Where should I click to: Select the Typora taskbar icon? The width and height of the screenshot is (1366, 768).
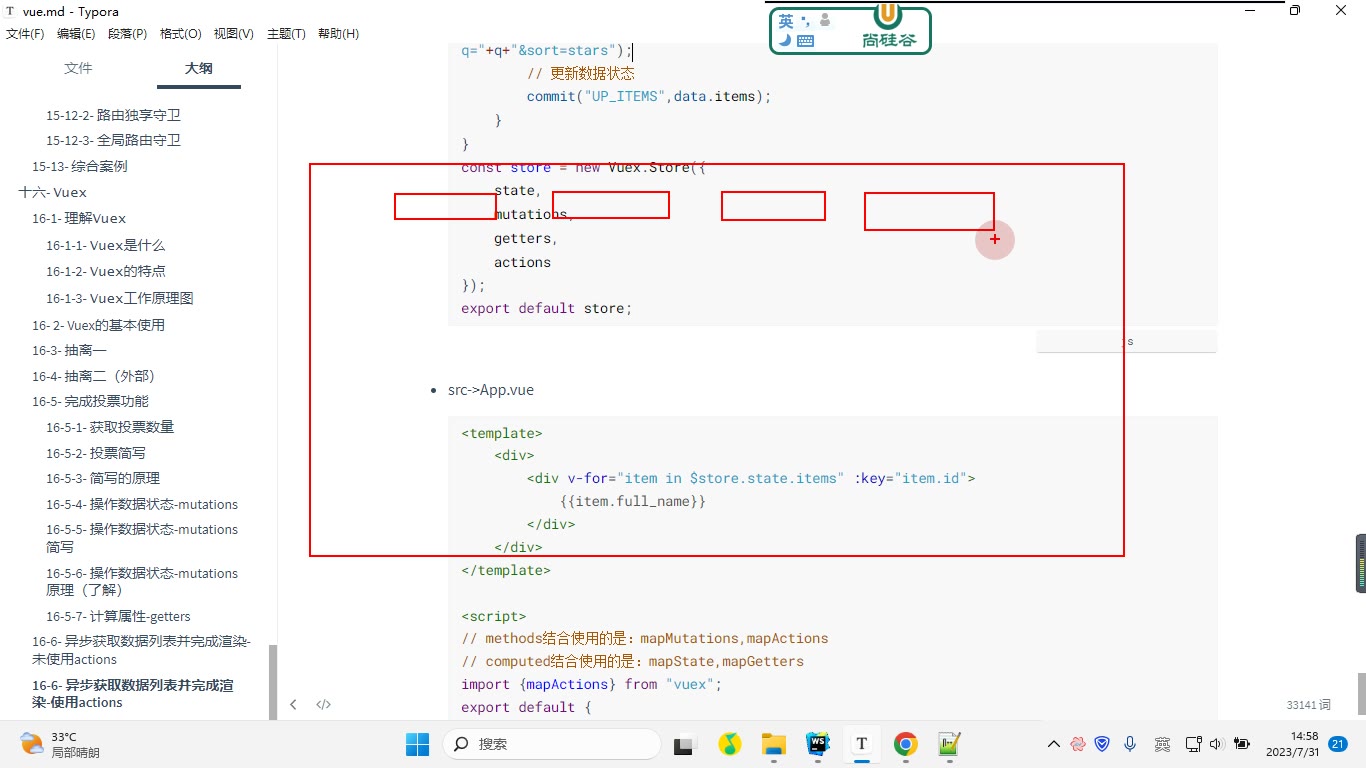861,744
